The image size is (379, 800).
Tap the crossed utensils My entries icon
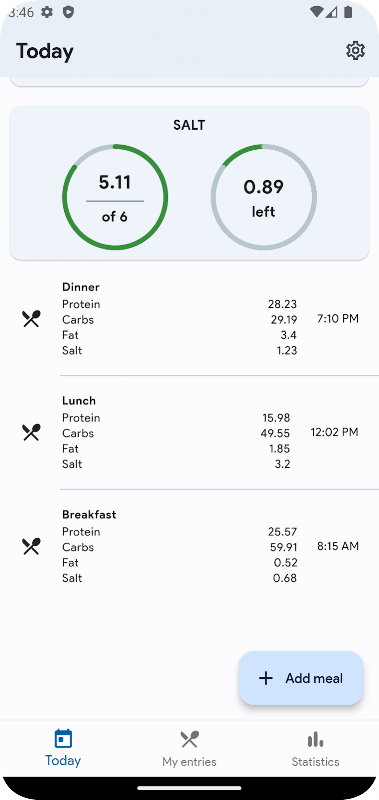[189, 739]
